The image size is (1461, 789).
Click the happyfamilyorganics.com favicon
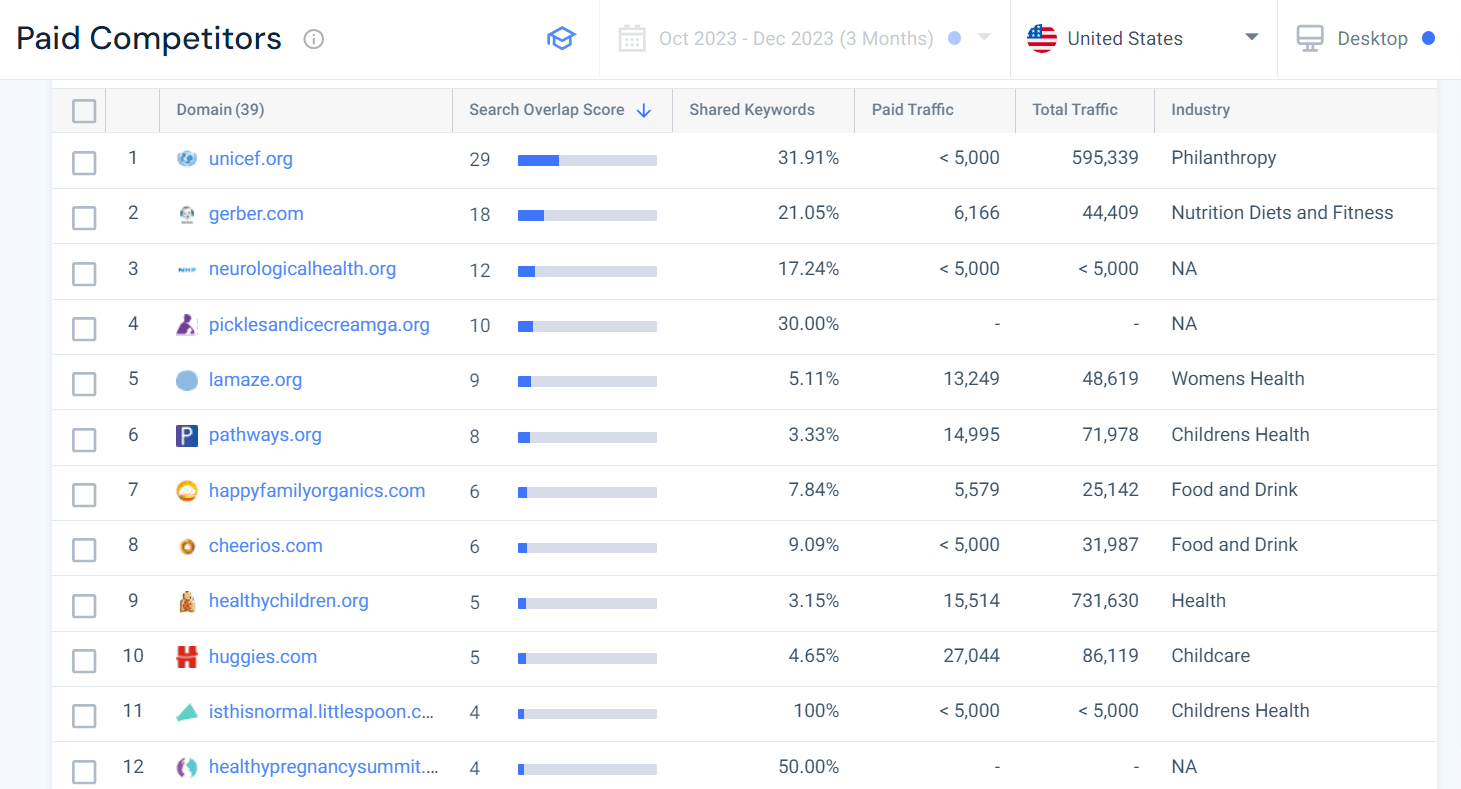(x=187, y=491)
